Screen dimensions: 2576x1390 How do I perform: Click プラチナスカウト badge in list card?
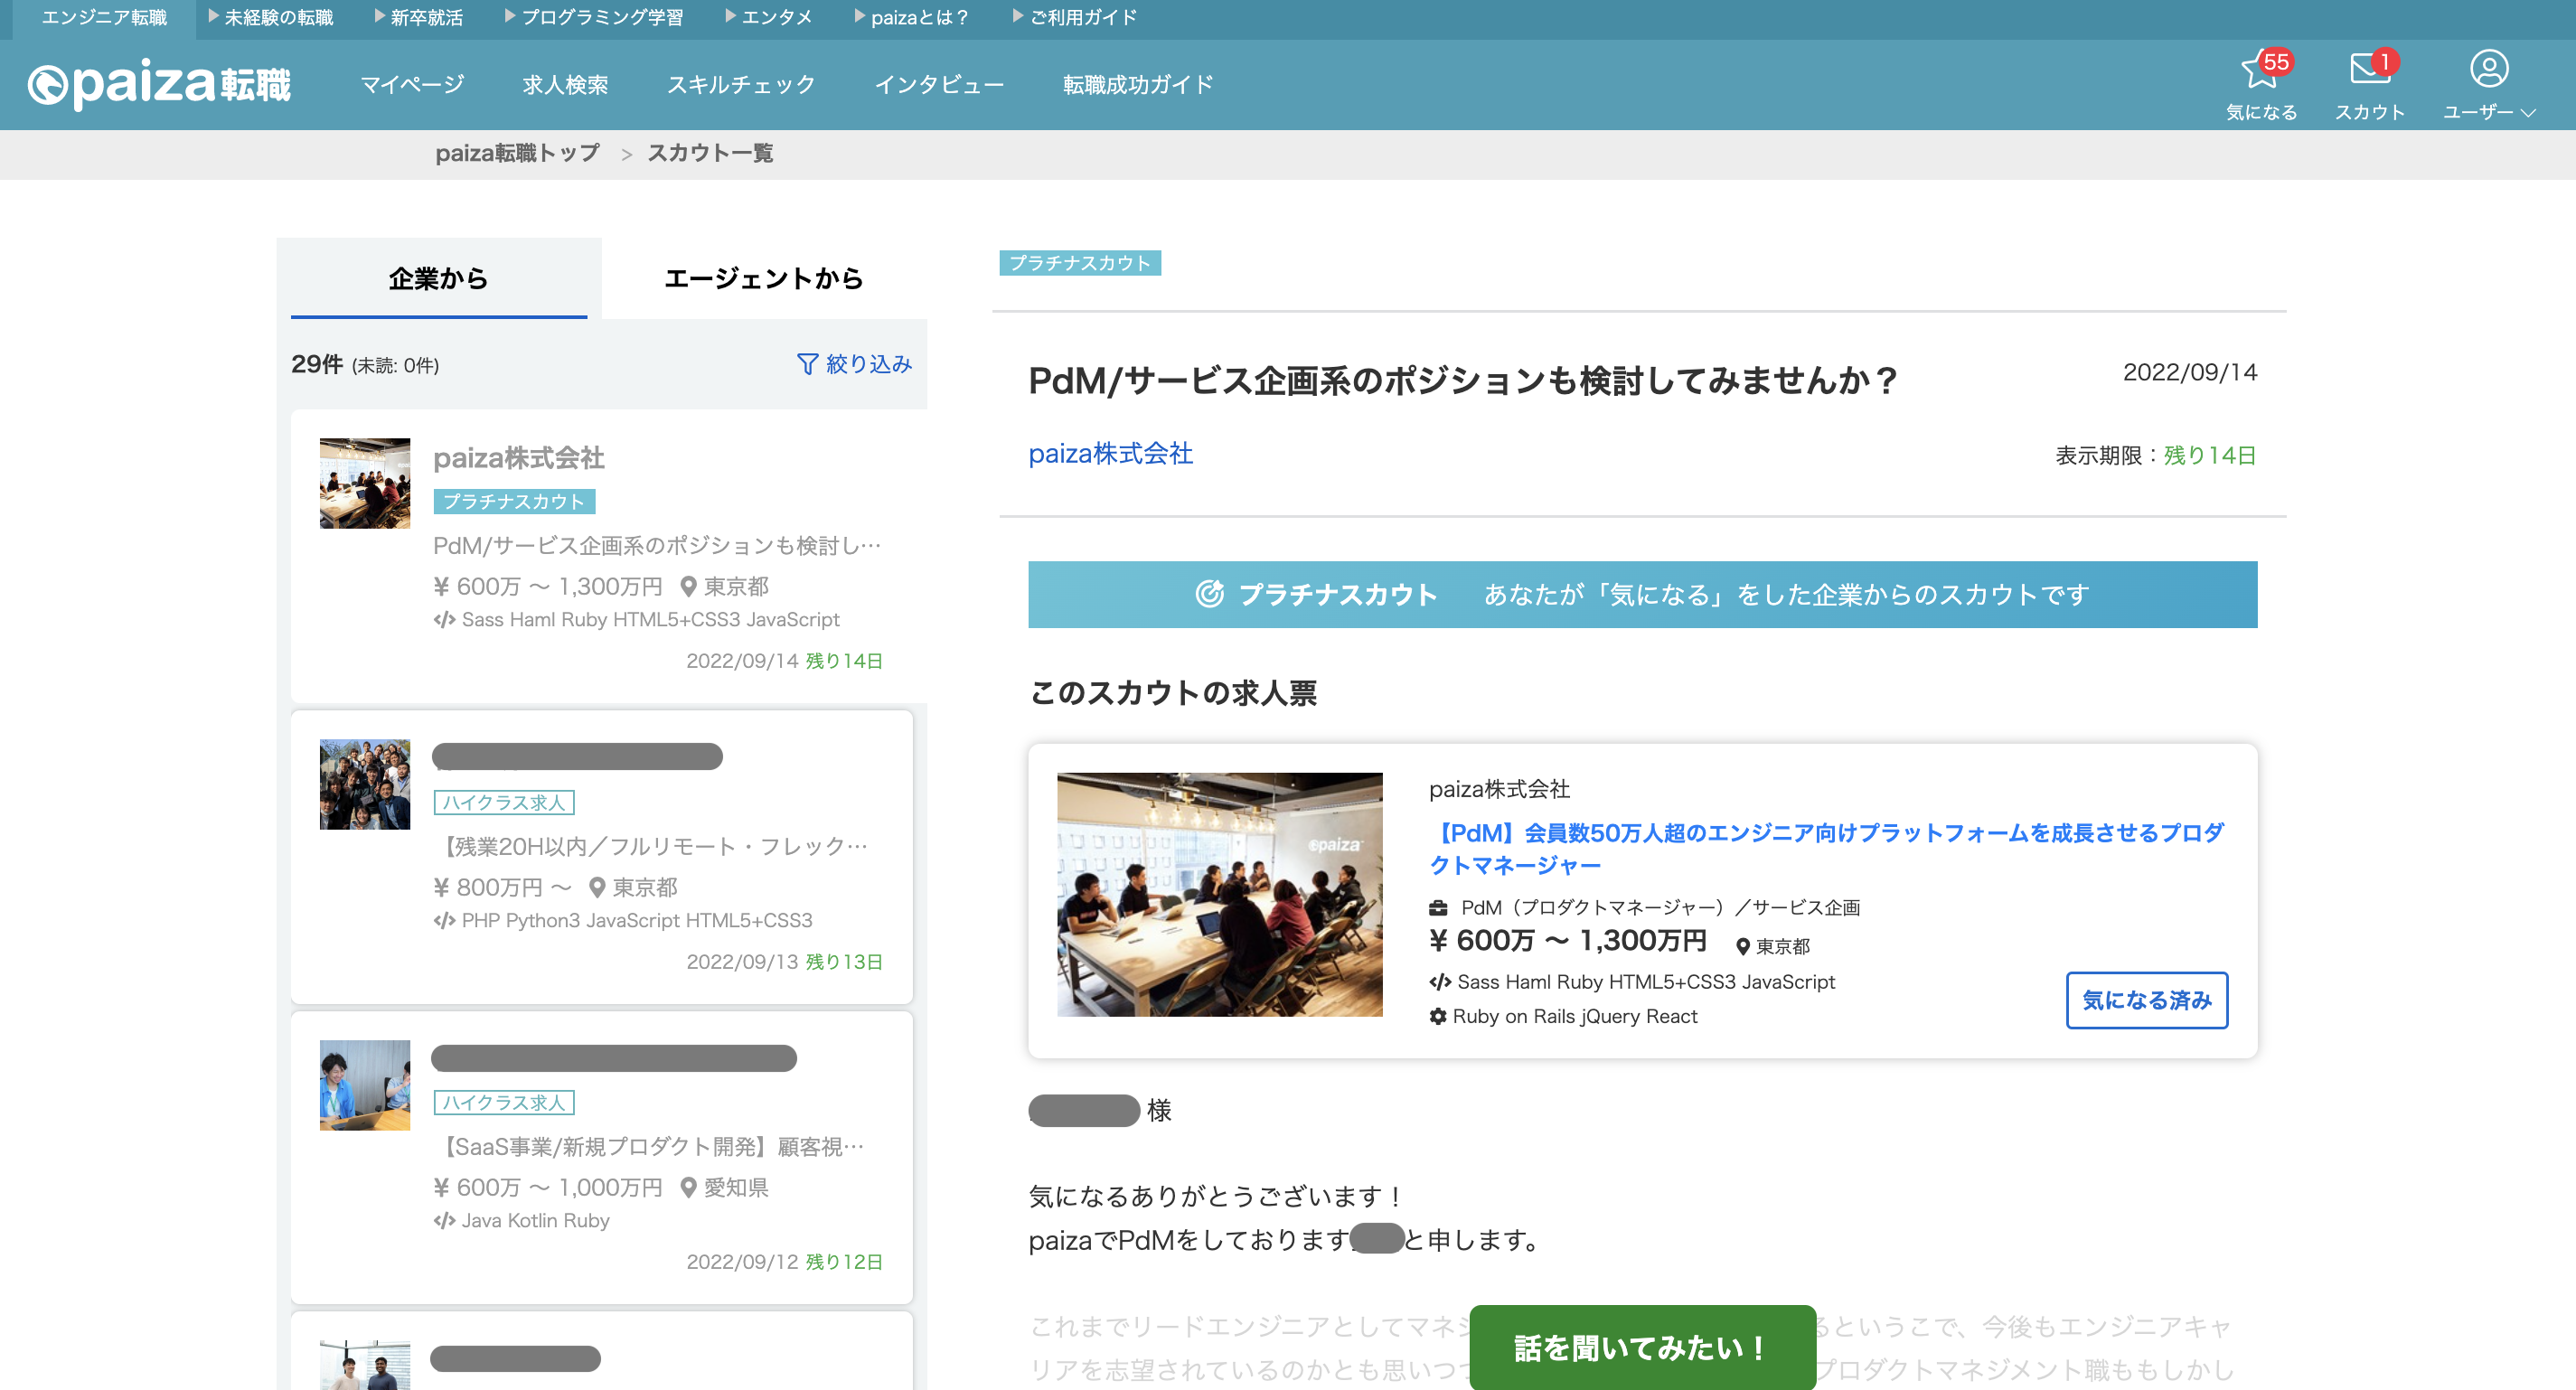click(x=514, y=501)
